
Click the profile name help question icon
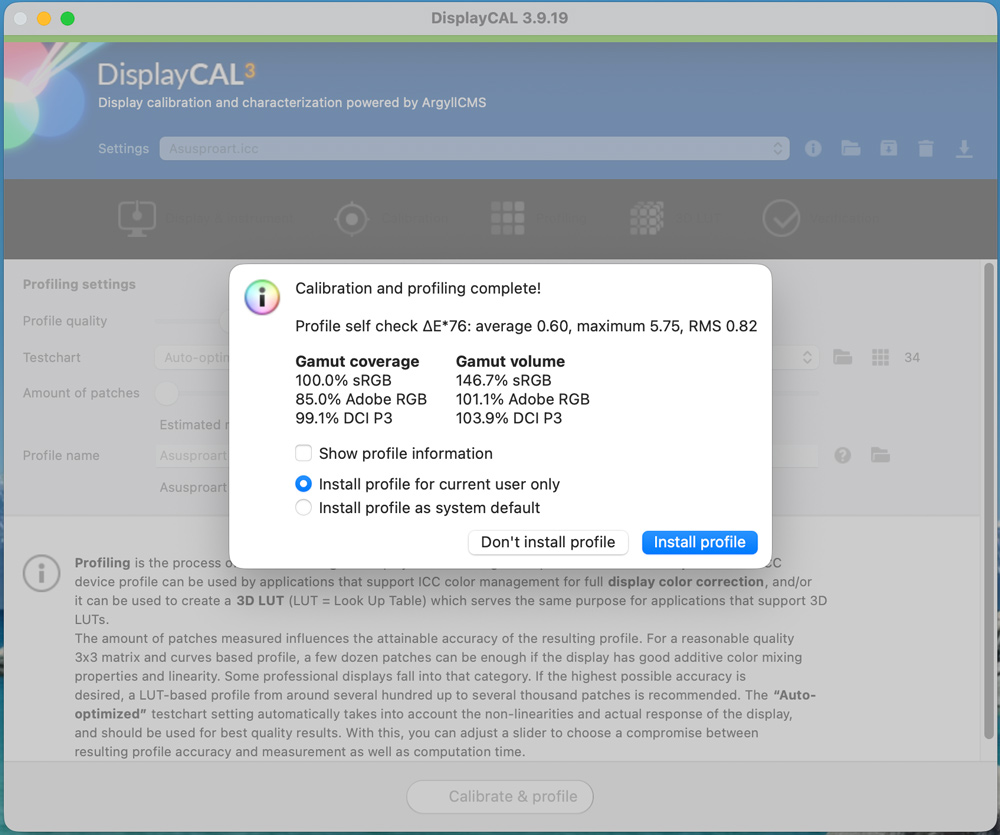coord(842,455)
